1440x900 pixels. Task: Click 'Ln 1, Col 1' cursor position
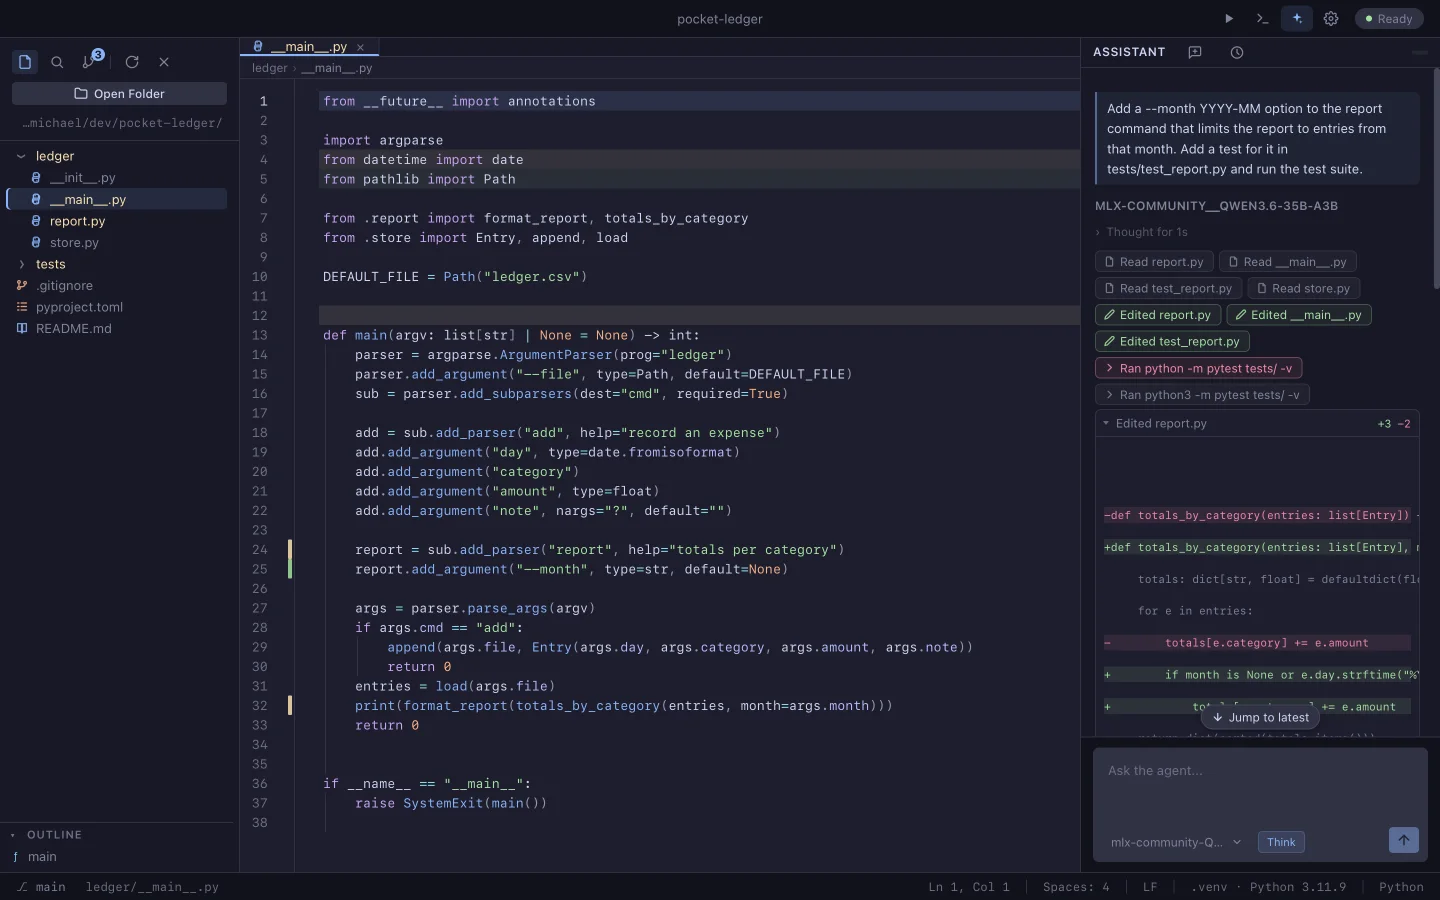(x=969, y=887)
